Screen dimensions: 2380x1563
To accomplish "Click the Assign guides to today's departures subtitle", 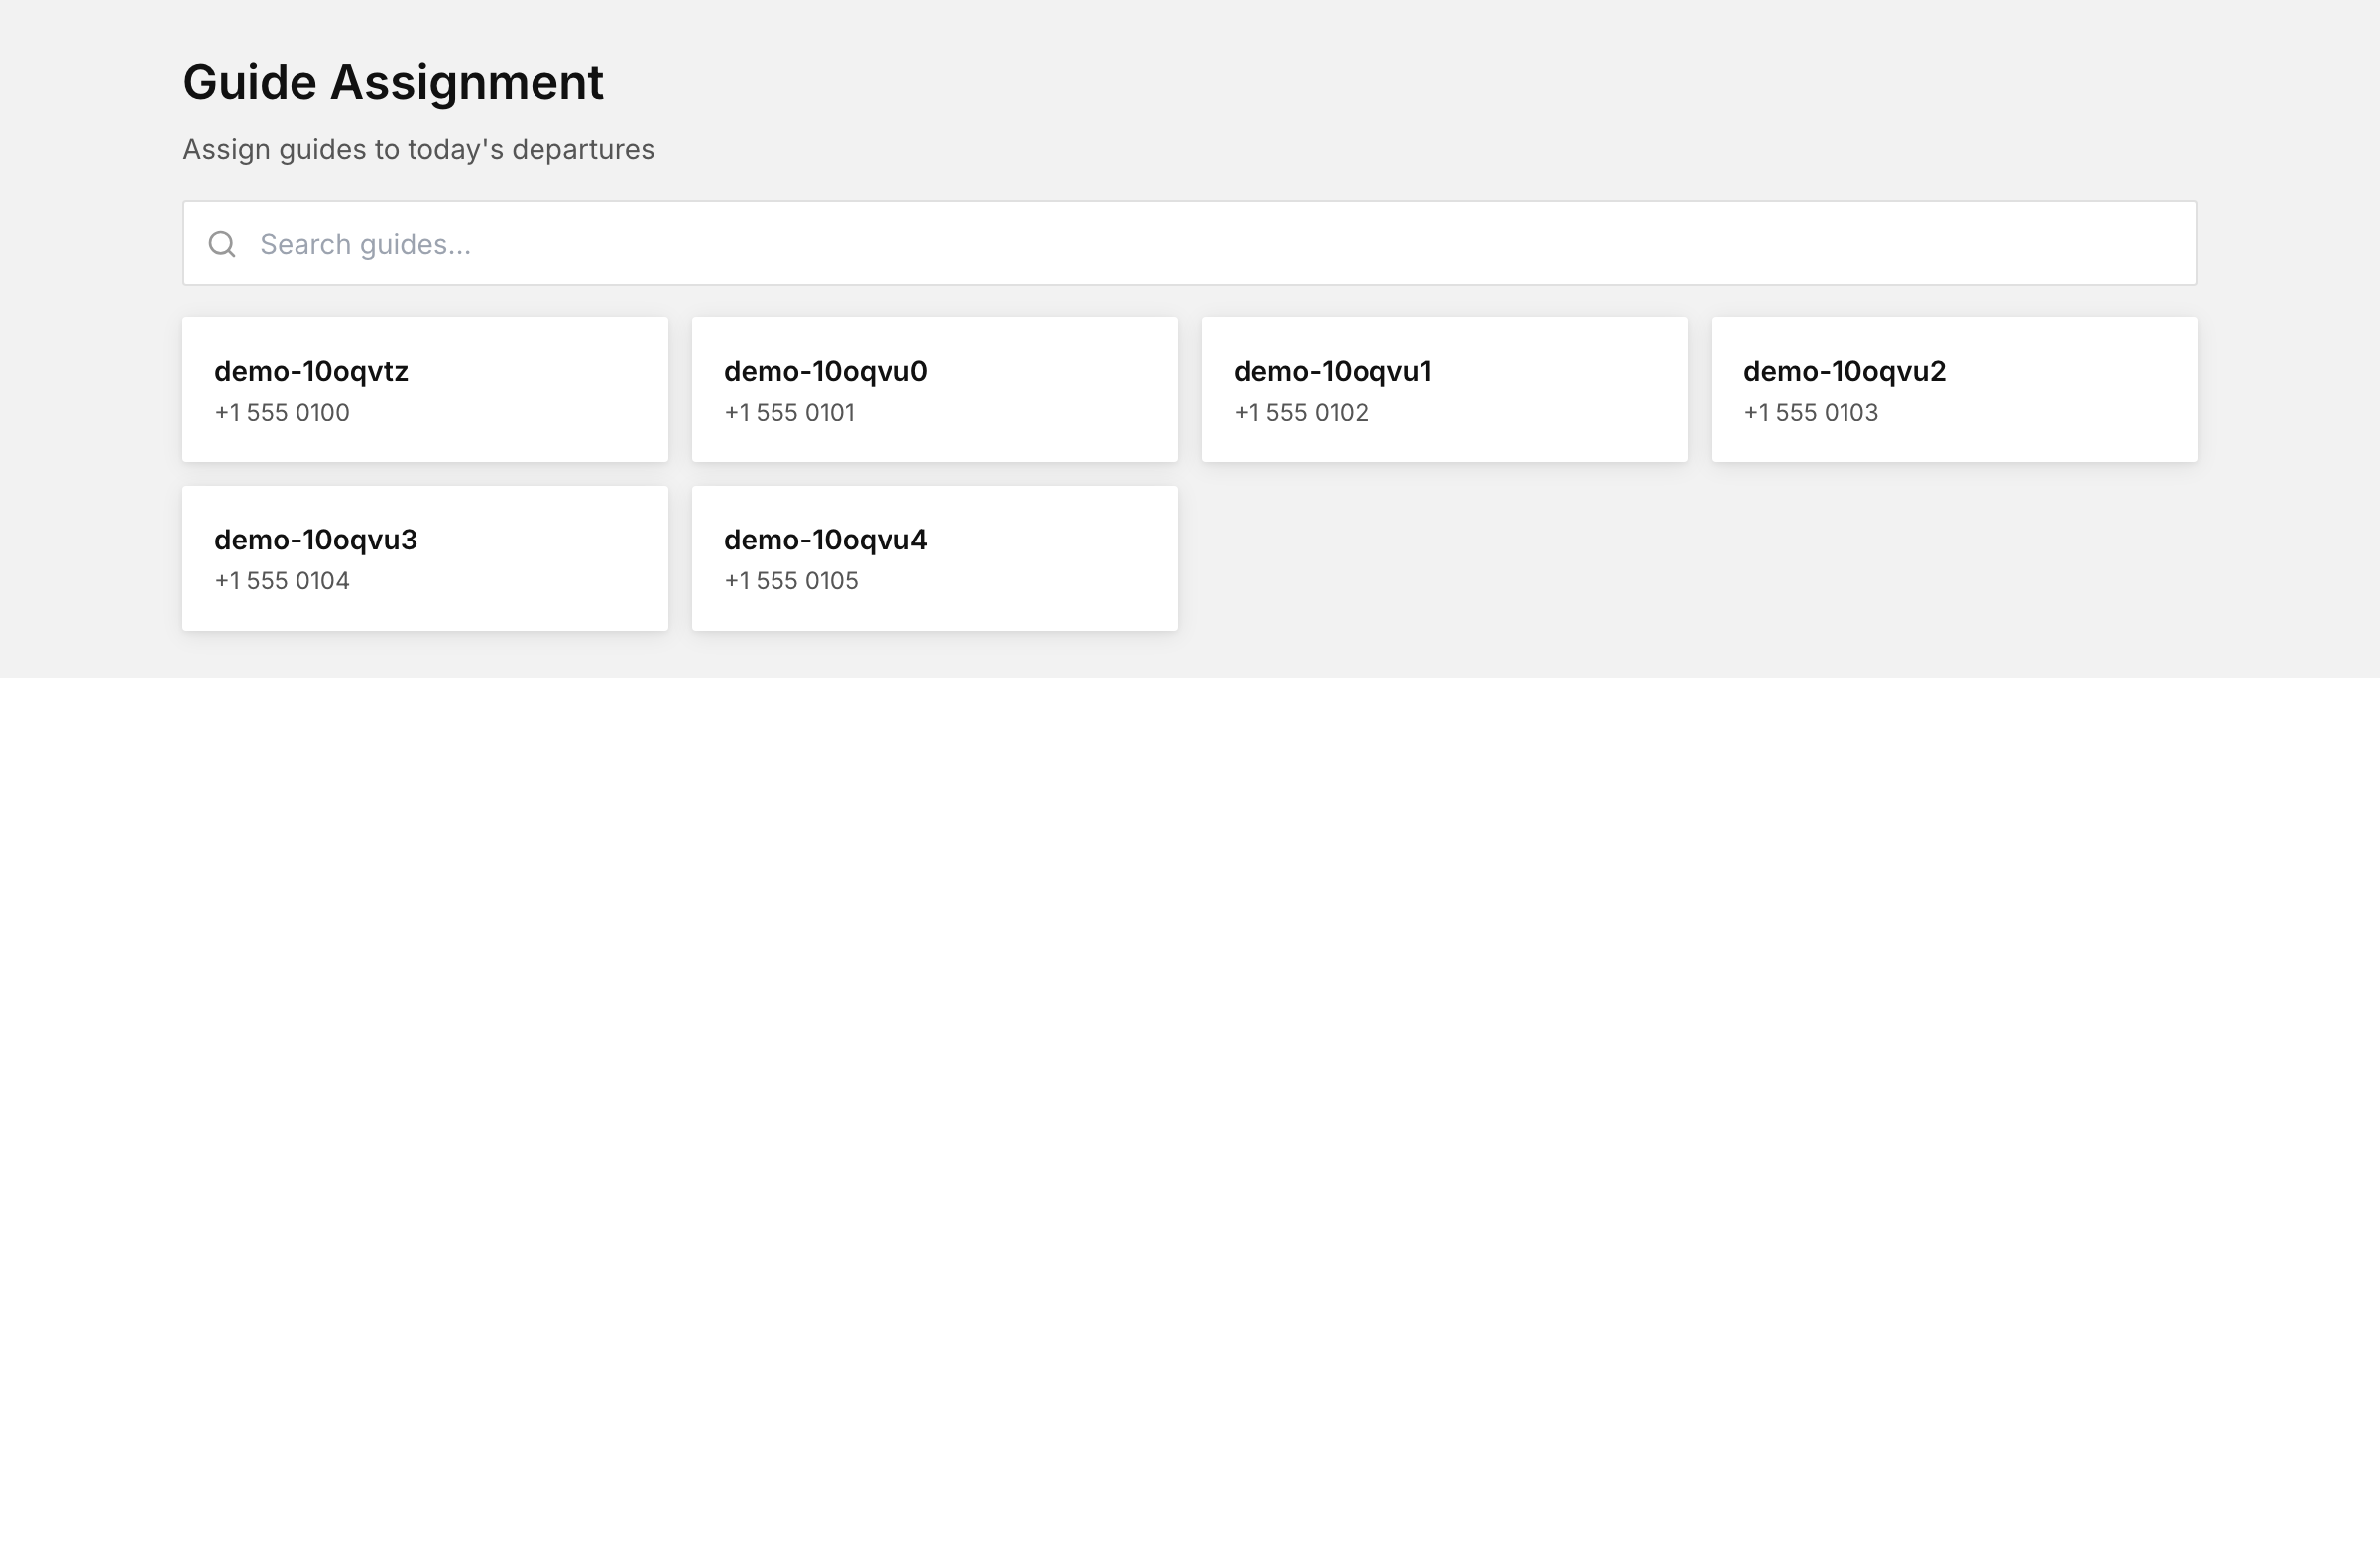I will click(x=418, y=149).
